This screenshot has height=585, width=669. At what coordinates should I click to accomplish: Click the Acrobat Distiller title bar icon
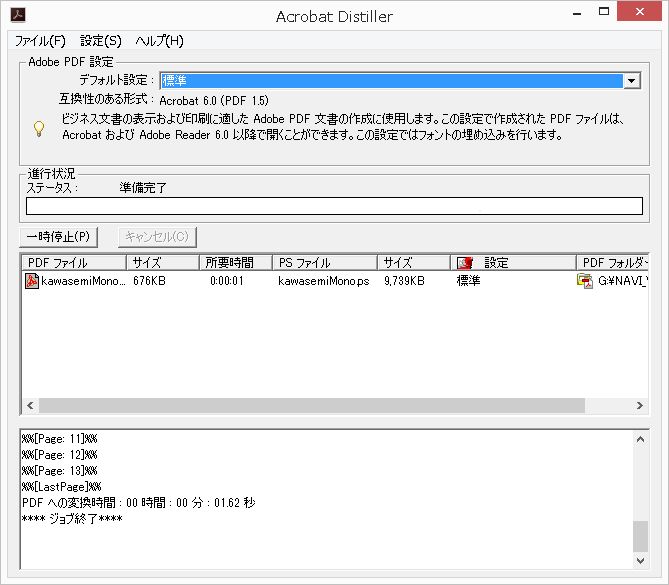point(18,15)
